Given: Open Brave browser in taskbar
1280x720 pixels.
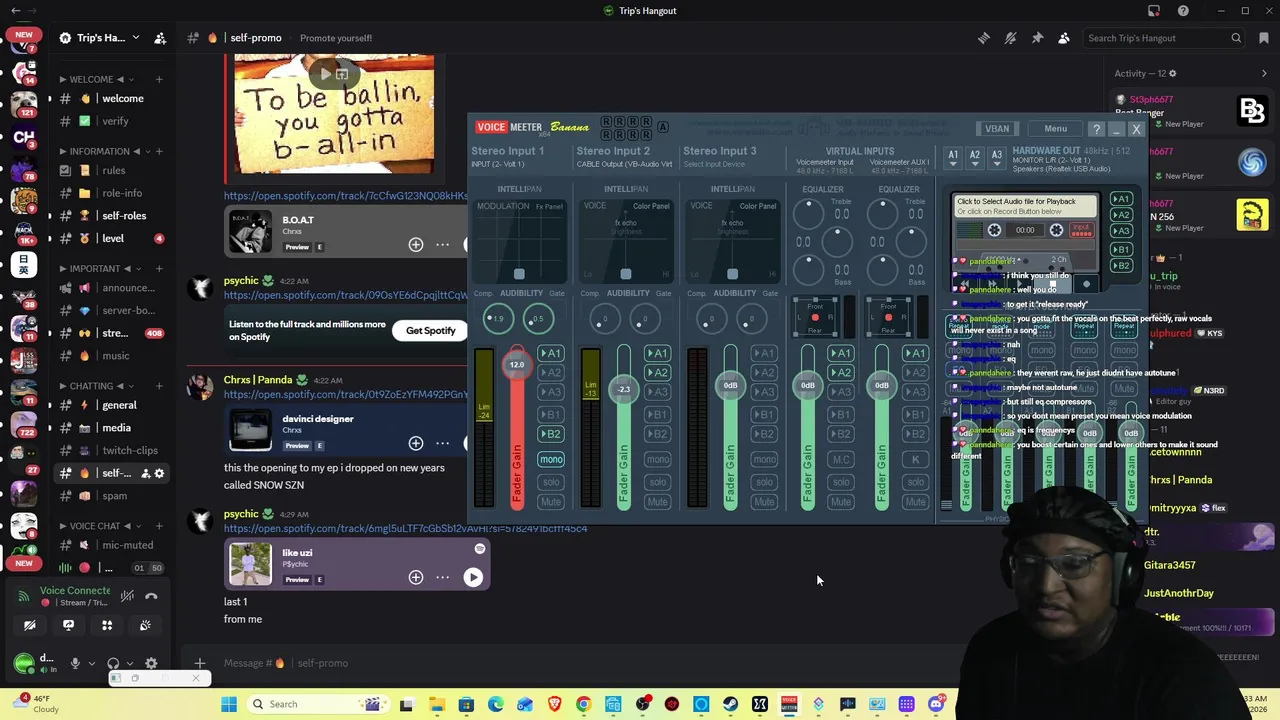Looking at the screenshot, I should [x=555, y=704].
